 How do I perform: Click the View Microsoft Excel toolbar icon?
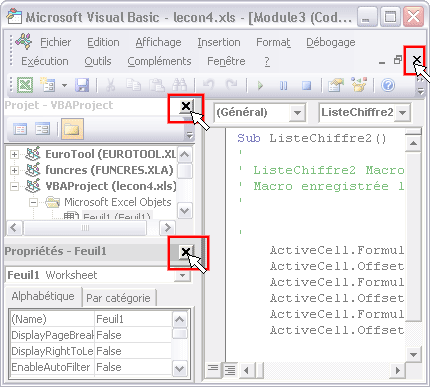point(25,85)
